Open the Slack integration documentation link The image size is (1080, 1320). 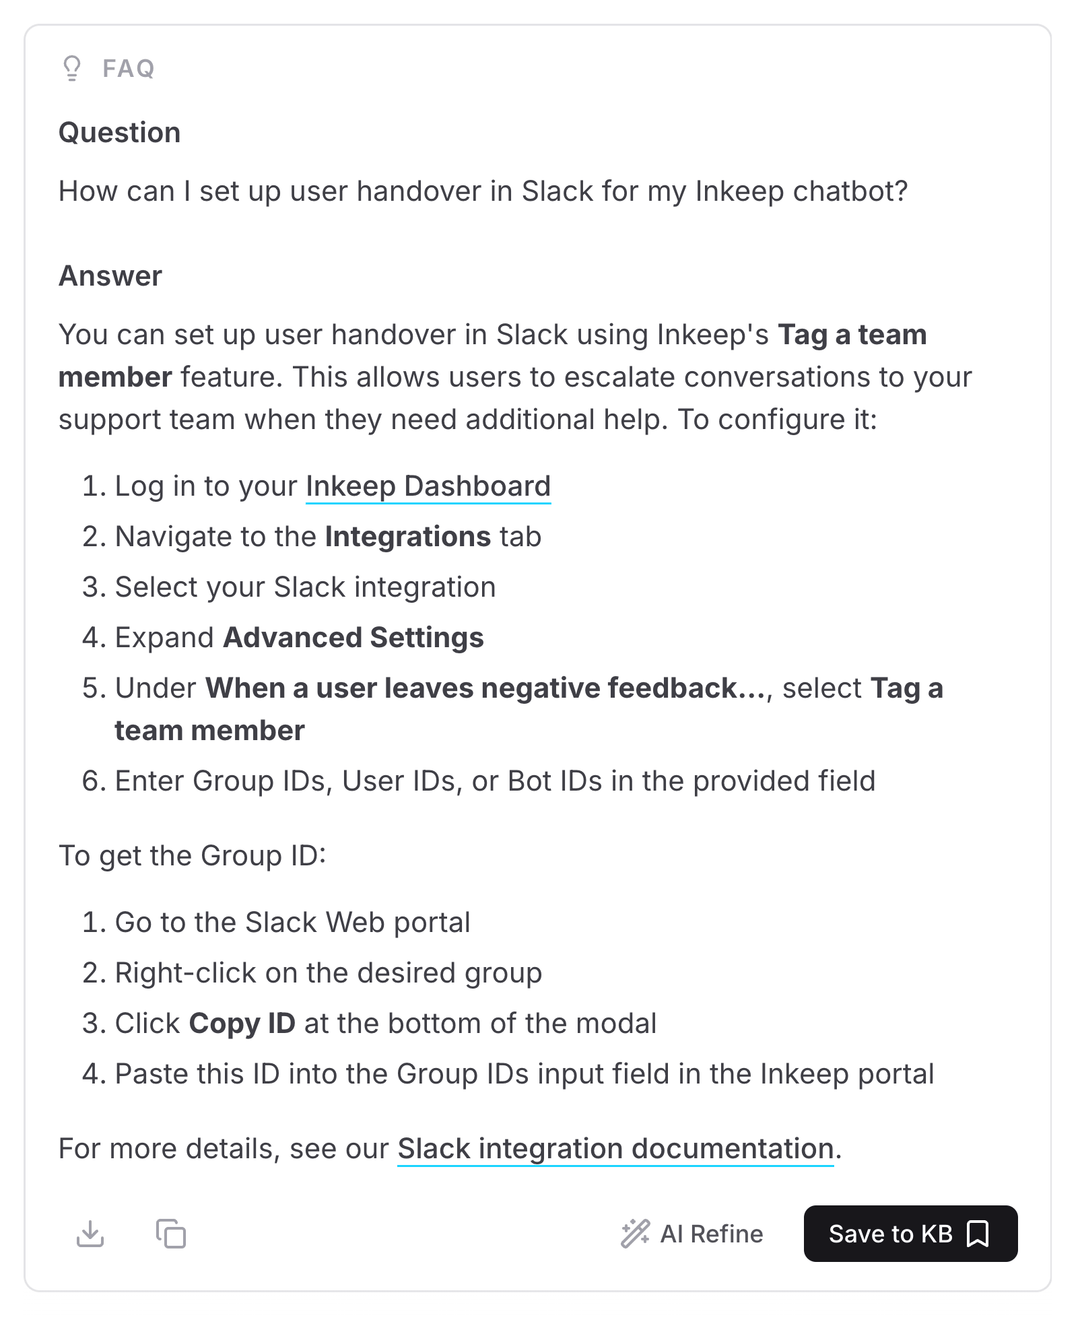[615, 1148]
